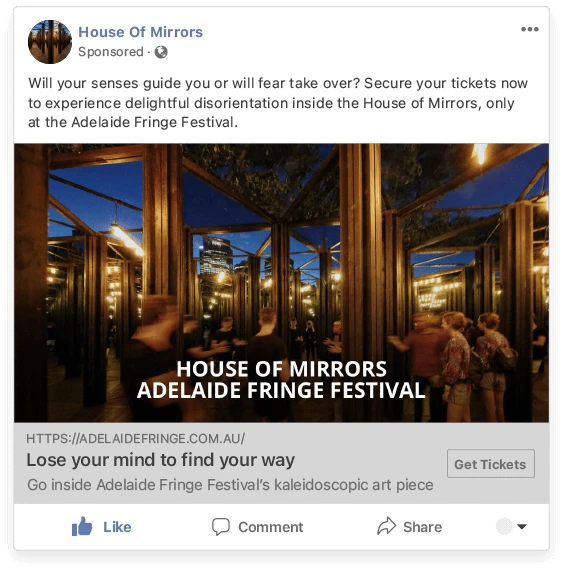Click the ad body text about senses

[278, 103]
